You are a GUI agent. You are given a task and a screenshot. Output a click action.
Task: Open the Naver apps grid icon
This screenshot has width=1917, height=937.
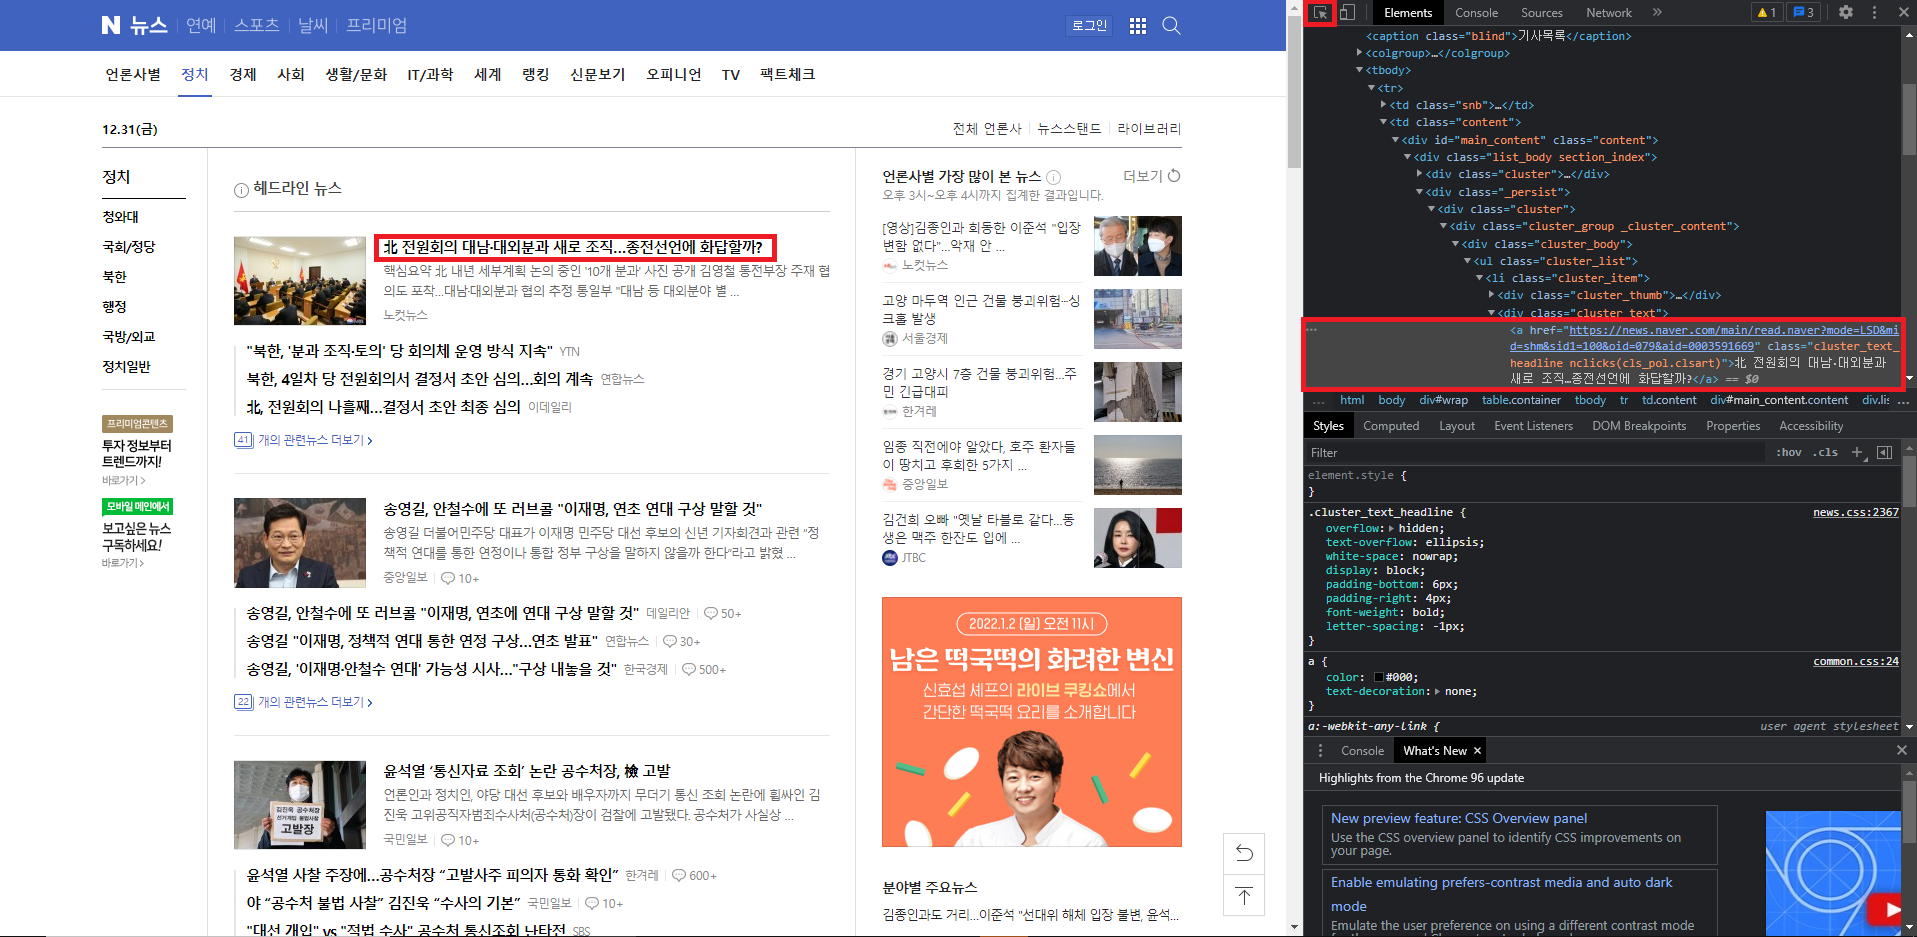click(1138, 26)
